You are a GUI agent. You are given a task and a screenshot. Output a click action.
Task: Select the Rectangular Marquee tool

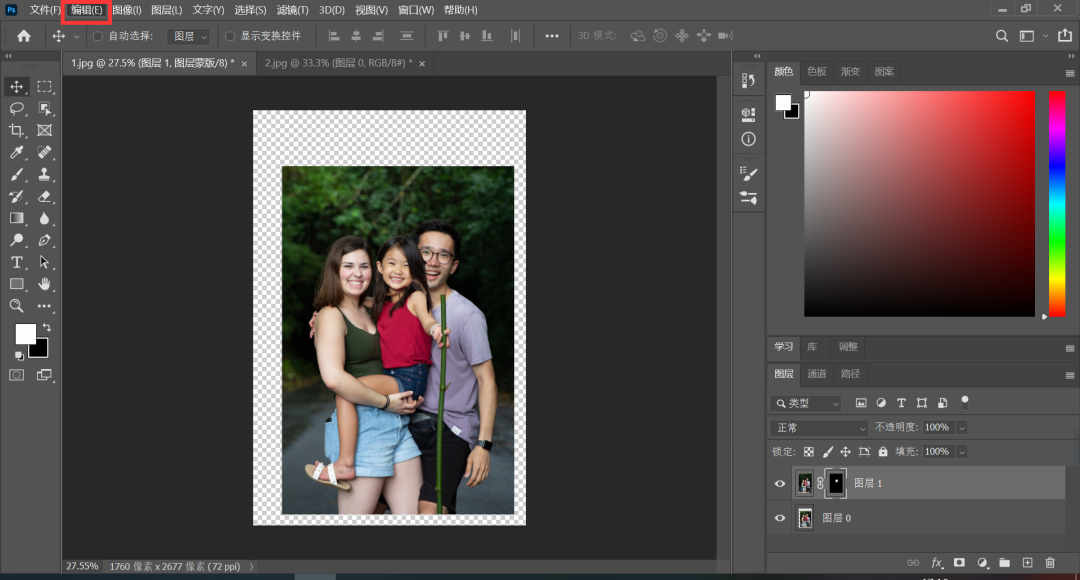pos(45,87)
